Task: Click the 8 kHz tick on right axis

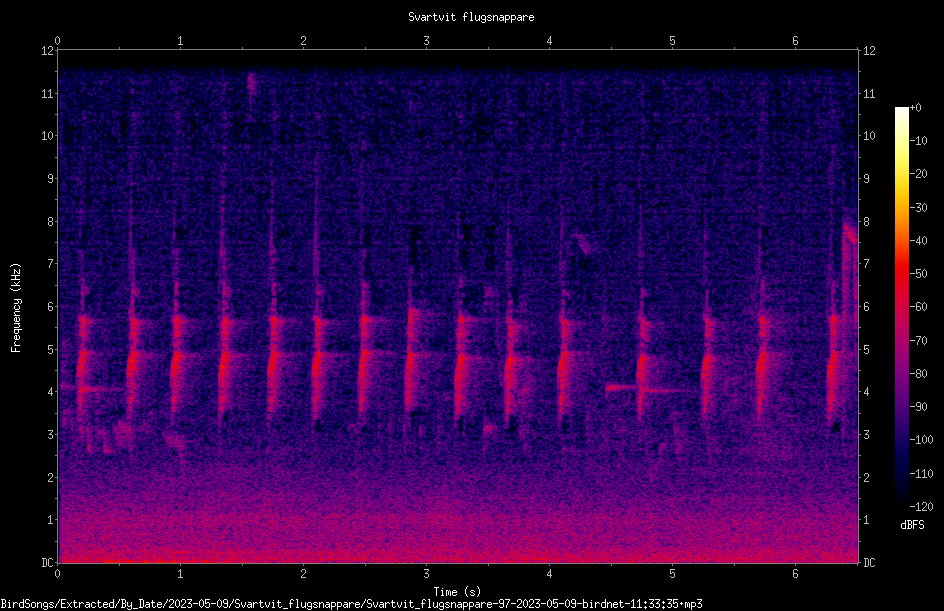Action: (x=866, y=222)
